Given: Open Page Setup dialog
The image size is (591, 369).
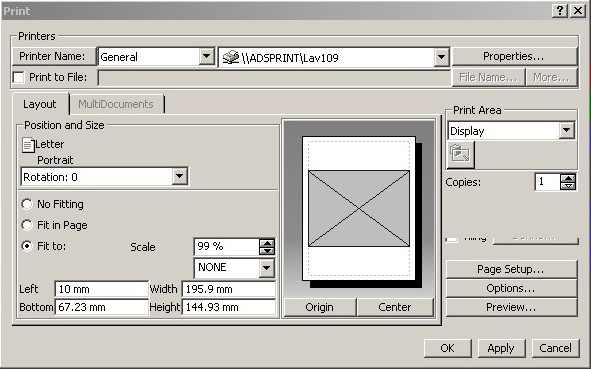Looking at the screenshot, I should (x=511, y=269).
